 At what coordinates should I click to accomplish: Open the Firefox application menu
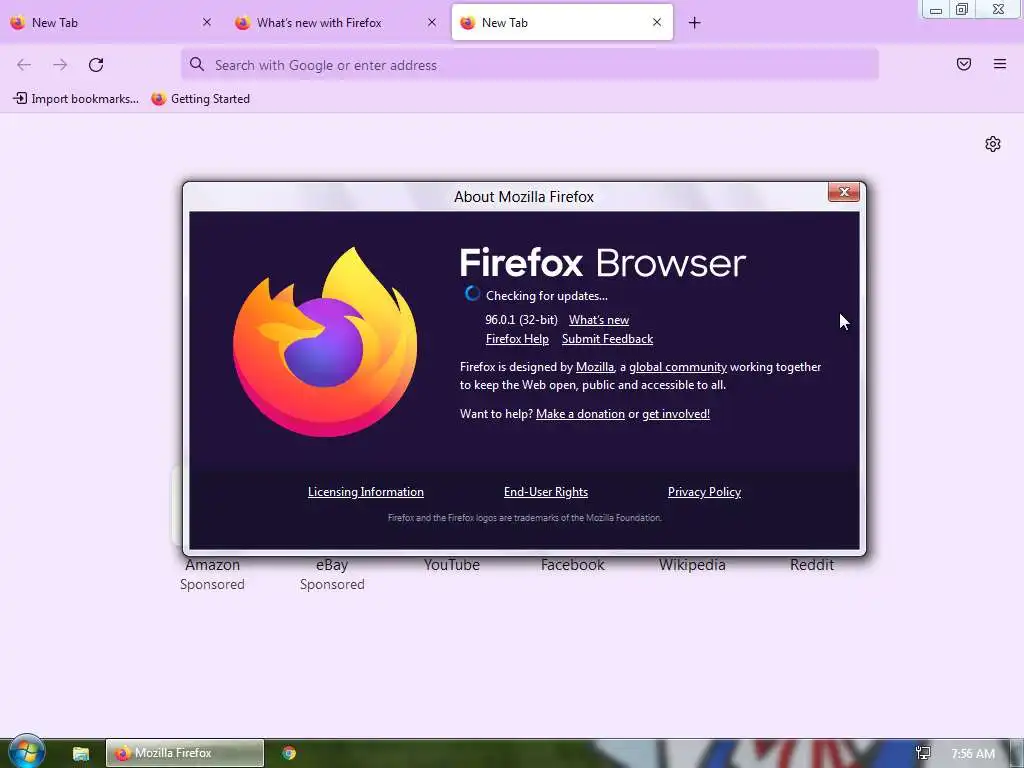click(x=1000, y=64)
